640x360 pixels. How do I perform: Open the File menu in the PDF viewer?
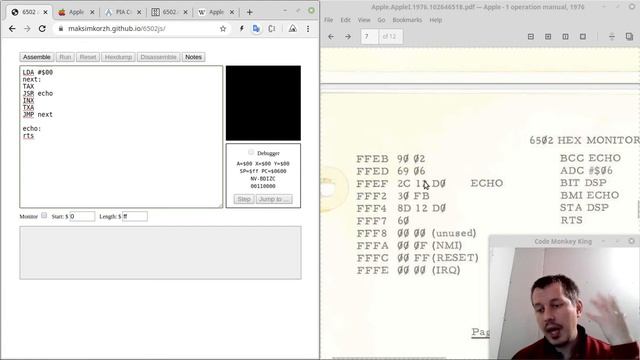[329, 20]
